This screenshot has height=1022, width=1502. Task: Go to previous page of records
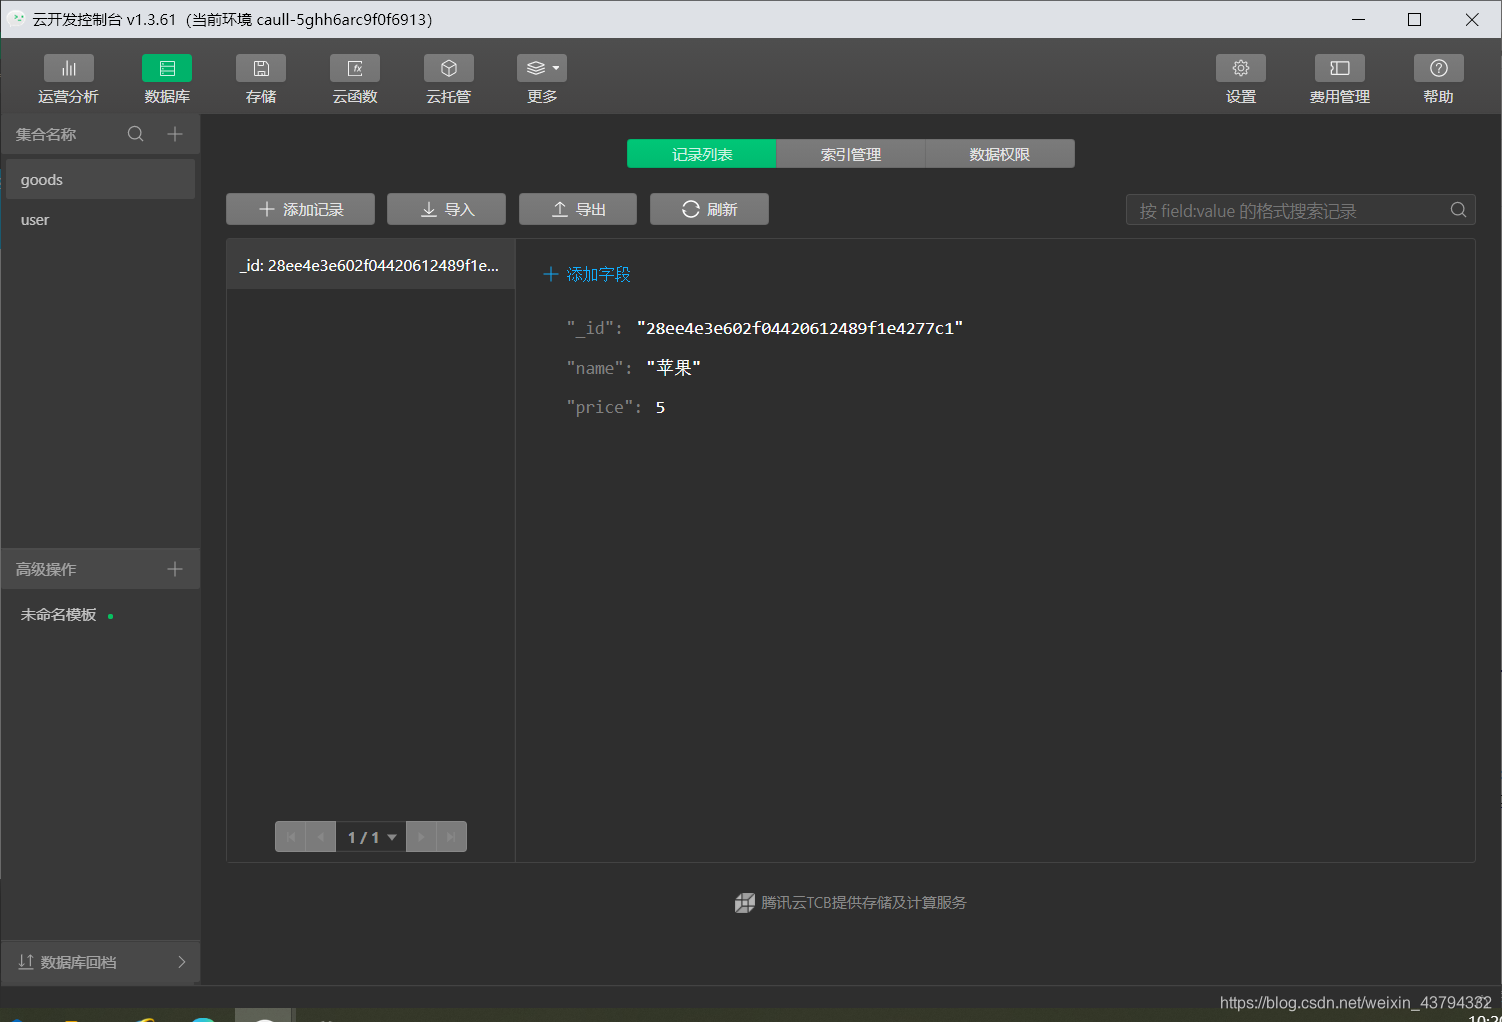[x=320, y=837]
